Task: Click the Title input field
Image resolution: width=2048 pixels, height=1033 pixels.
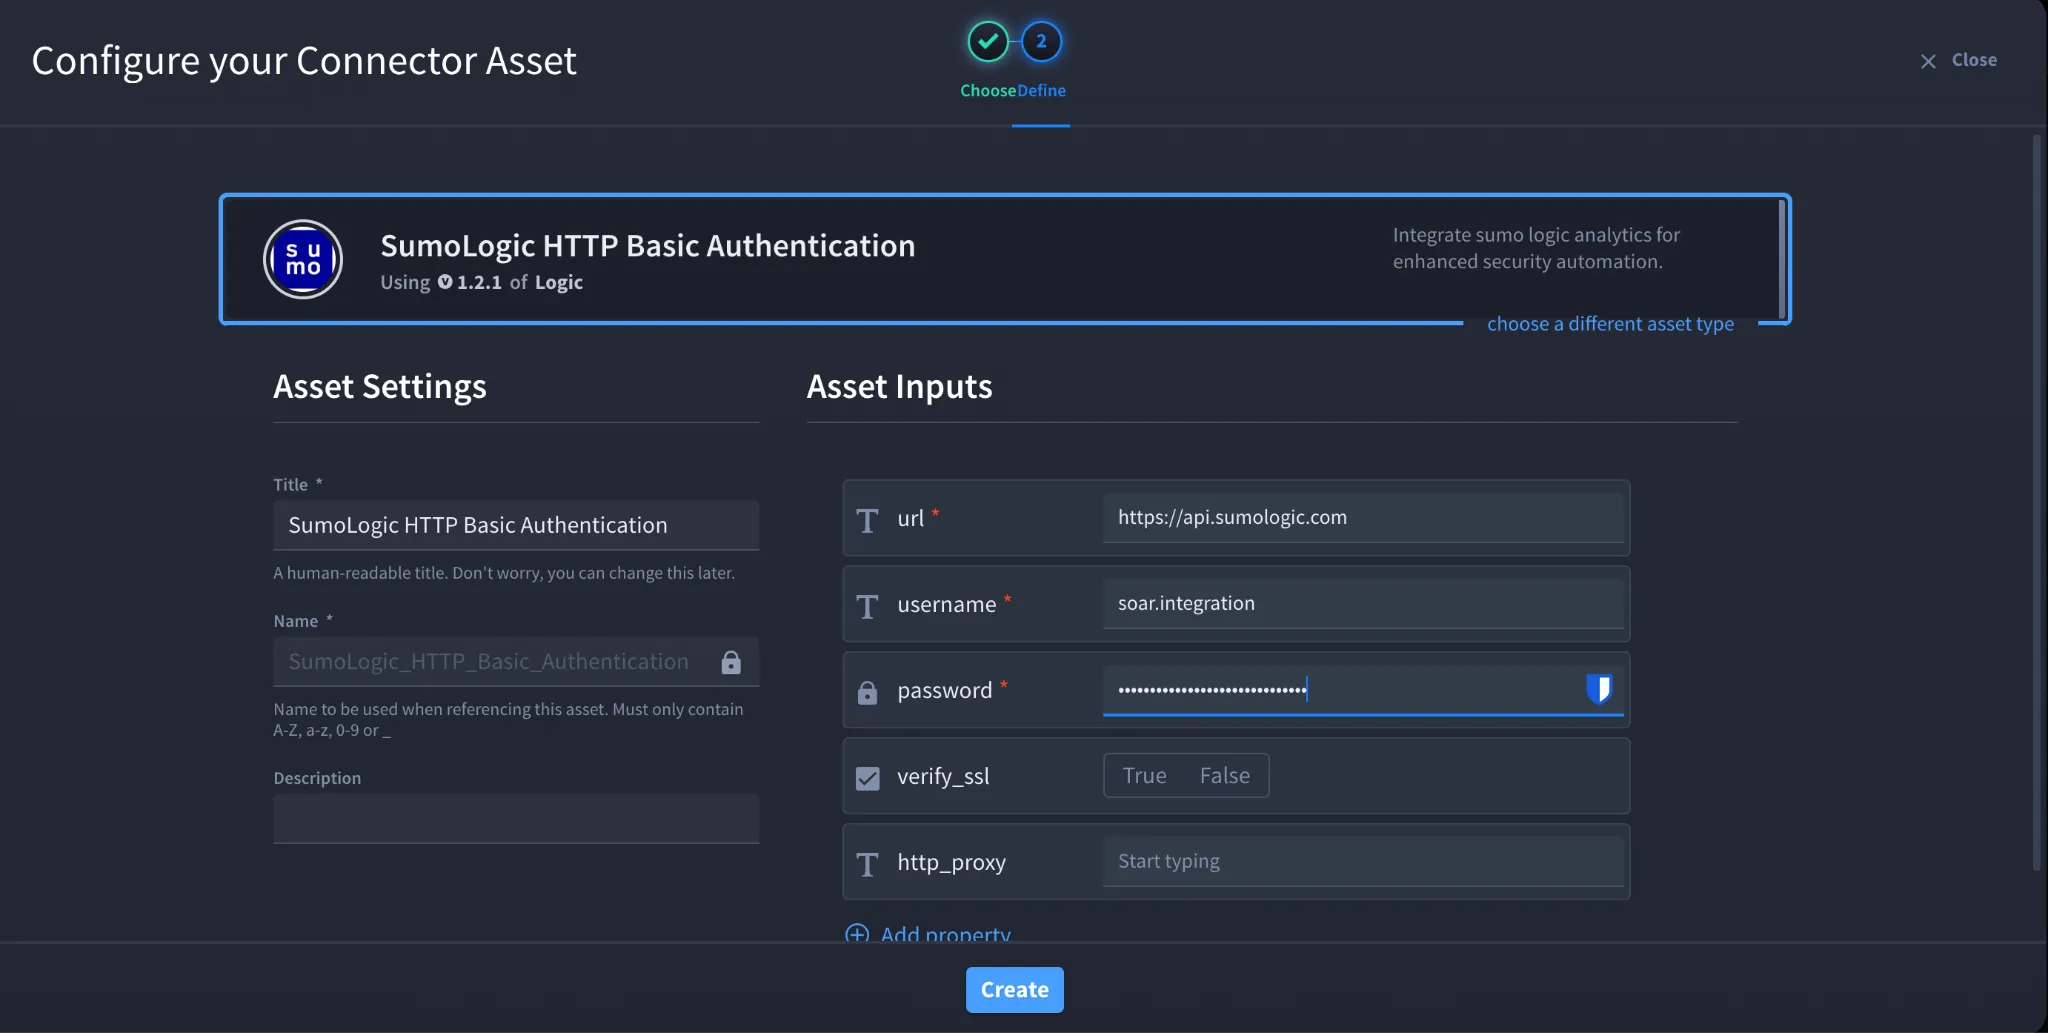Action: coord(516,525)
